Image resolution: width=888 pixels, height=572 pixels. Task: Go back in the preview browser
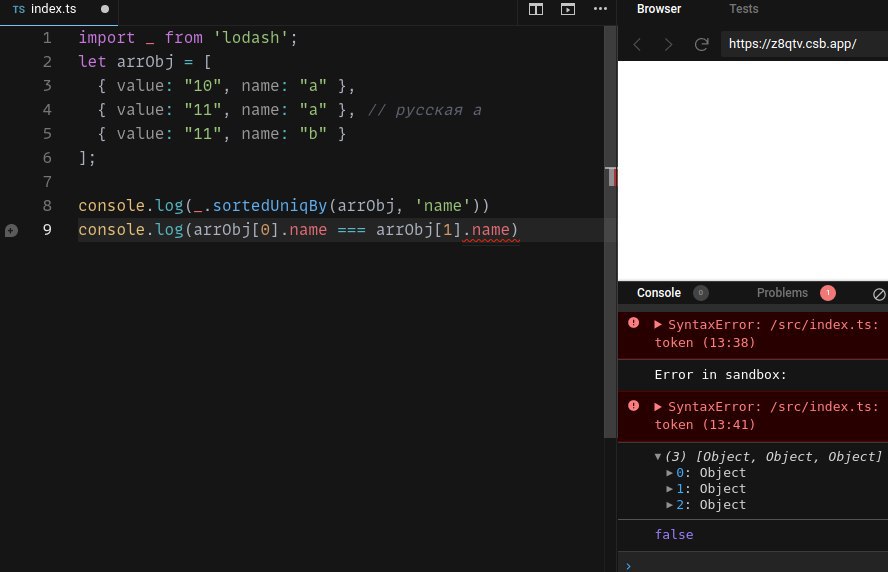637,44
